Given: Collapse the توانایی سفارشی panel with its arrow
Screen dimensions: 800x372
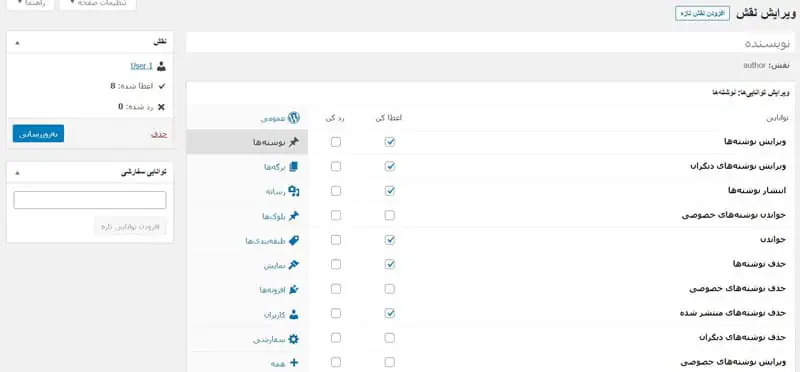Looking at the screenshot, I should (x=17, y=173).
